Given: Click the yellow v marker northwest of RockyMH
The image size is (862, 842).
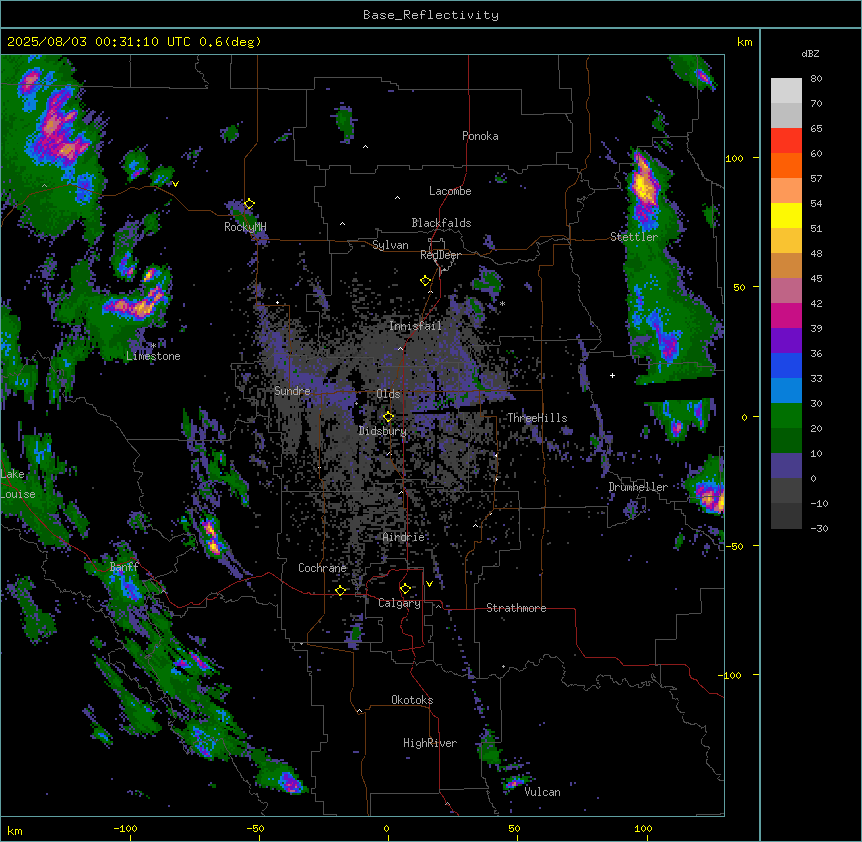Looking at the screenshot, I should coord(175,184).
